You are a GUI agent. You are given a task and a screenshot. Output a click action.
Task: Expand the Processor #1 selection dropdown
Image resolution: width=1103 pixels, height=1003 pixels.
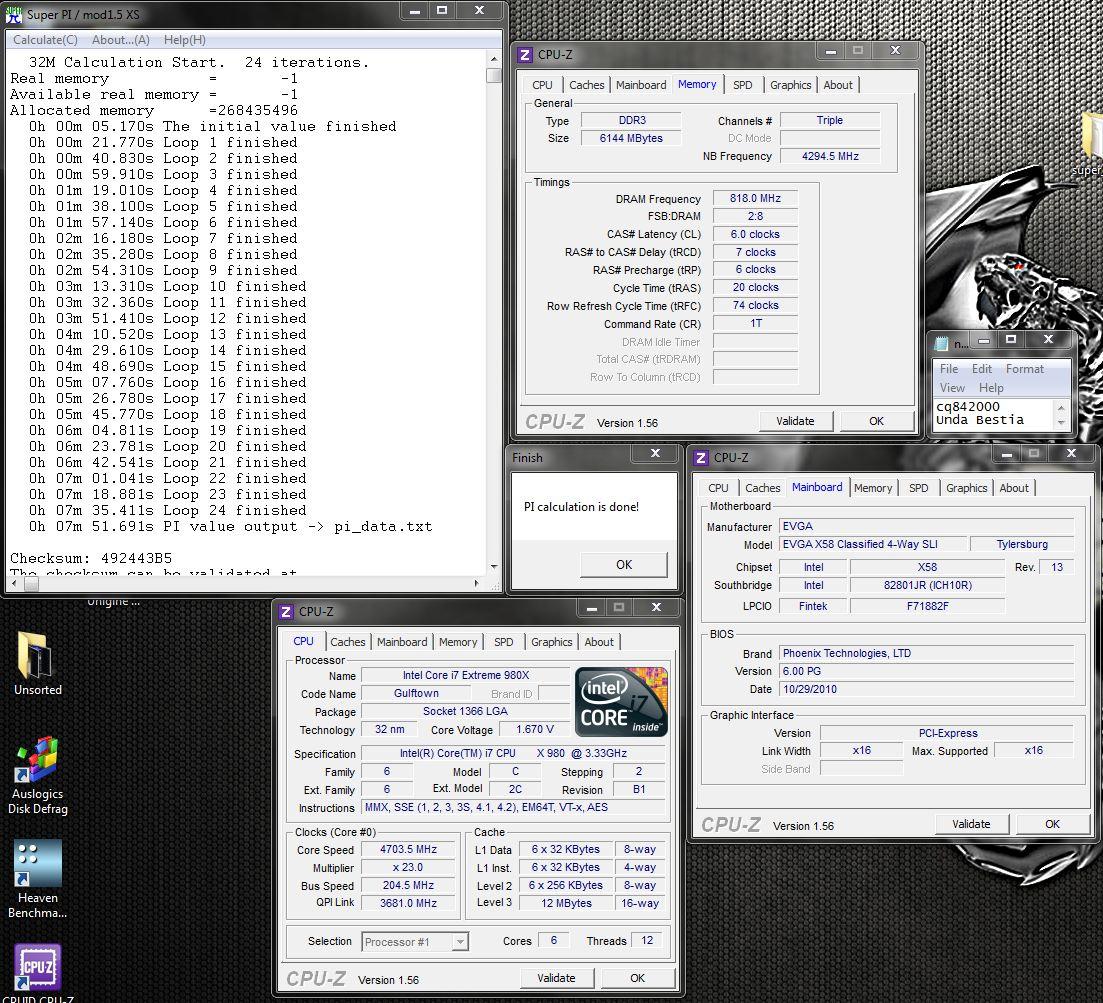(x=460, y=942)
